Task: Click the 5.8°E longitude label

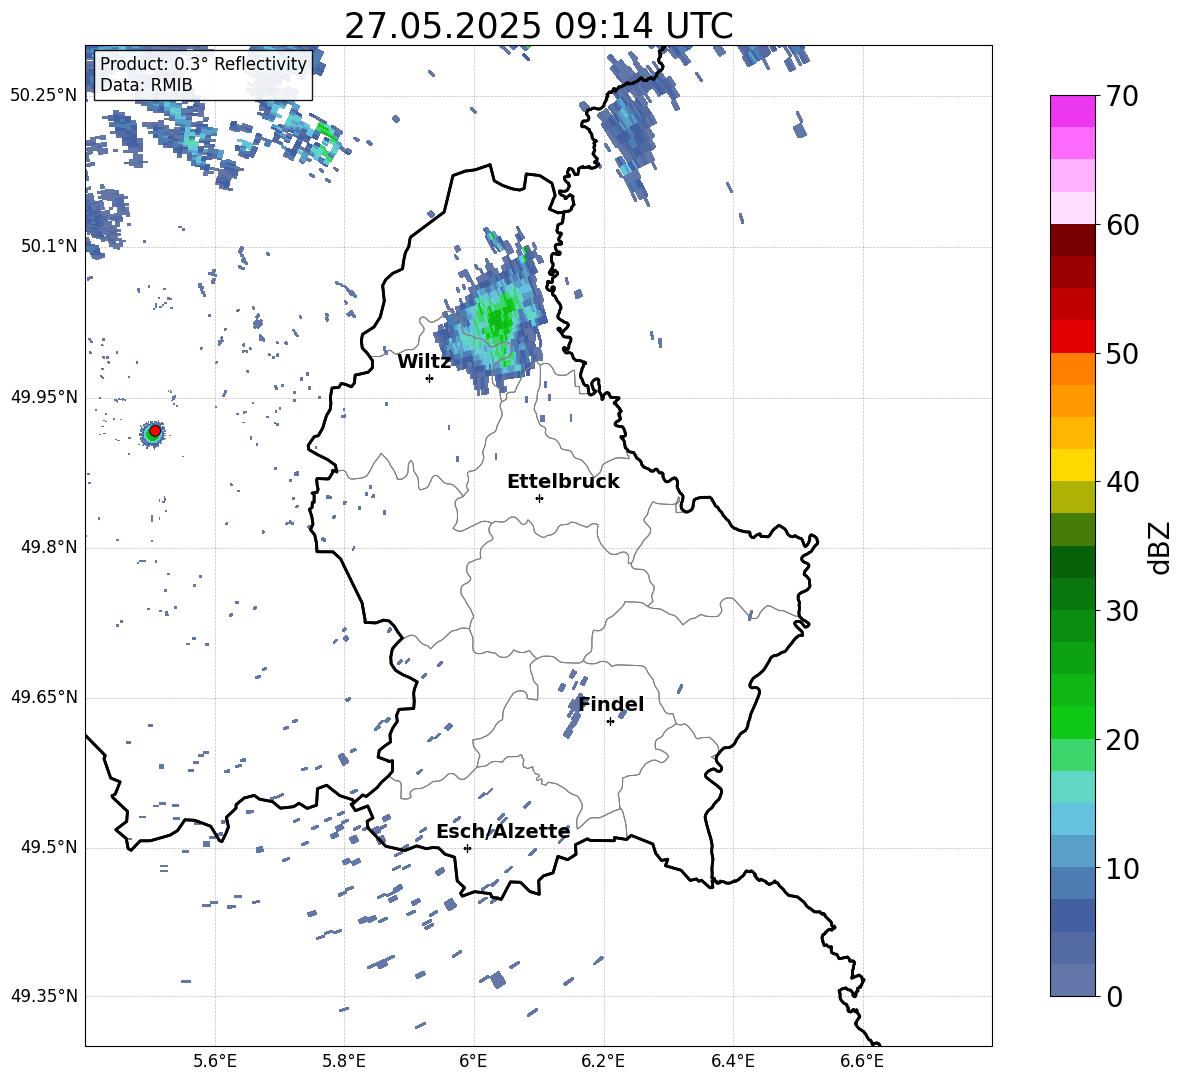Action: click(344, 1061)
